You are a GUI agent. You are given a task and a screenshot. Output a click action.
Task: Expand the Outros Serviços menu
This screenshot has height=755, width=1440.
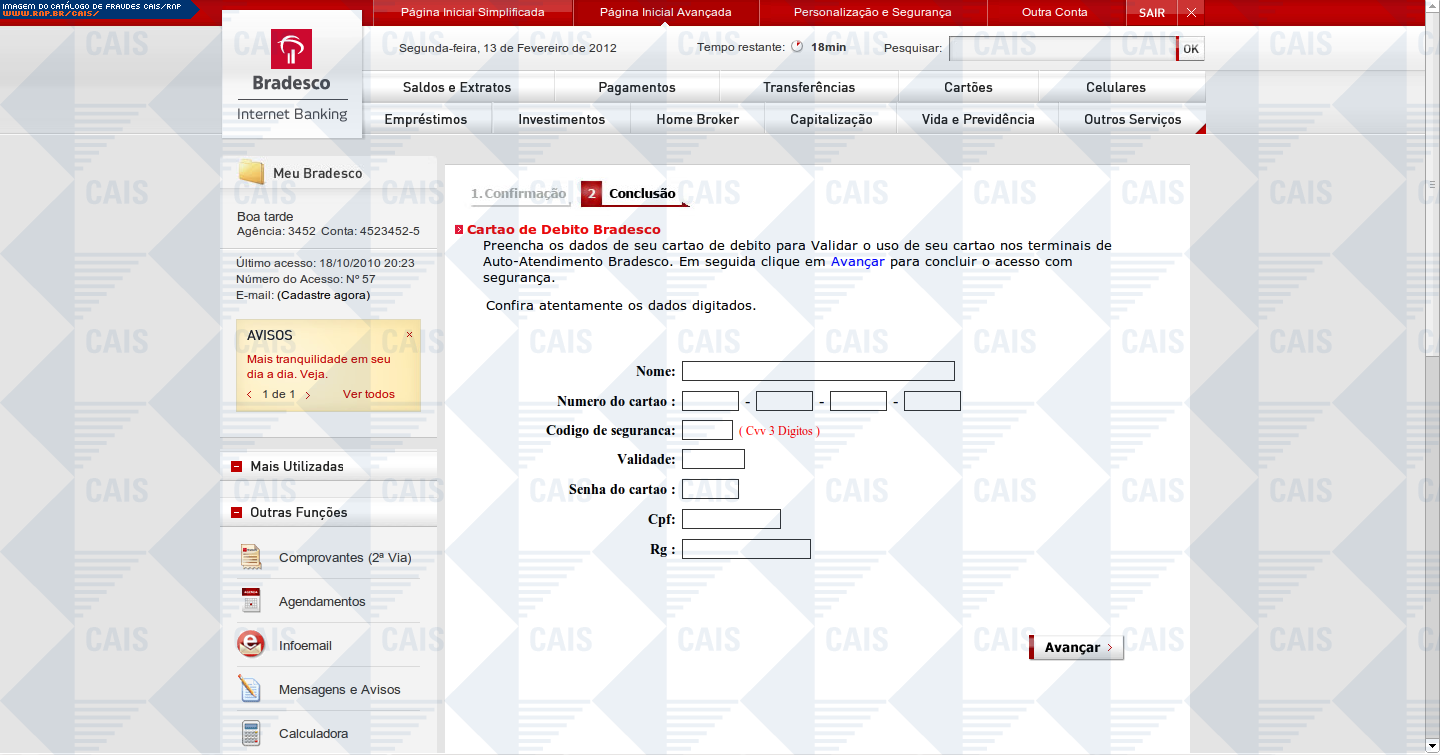[1132, 119]
